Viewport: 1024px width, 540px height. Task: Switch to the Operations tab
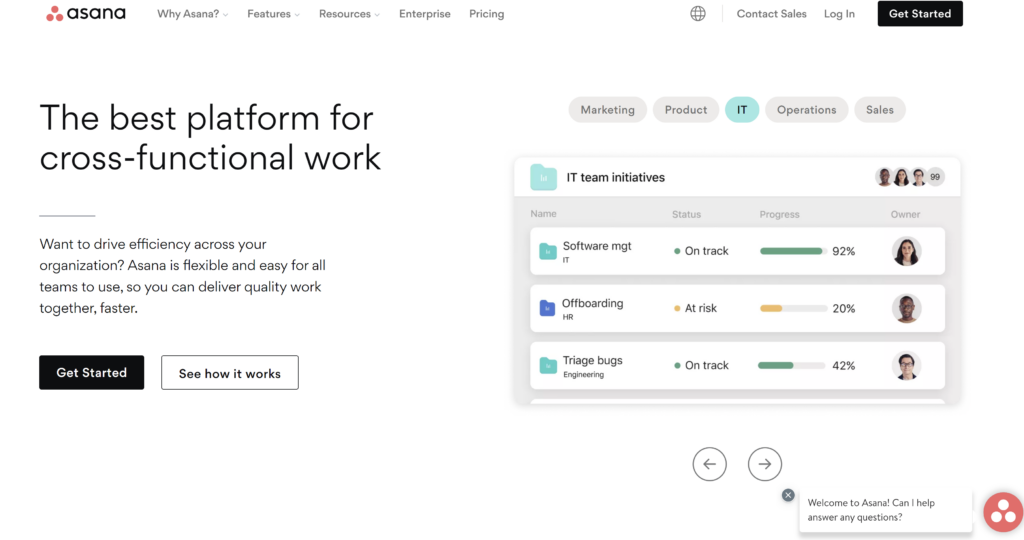[x=807, y=110]
